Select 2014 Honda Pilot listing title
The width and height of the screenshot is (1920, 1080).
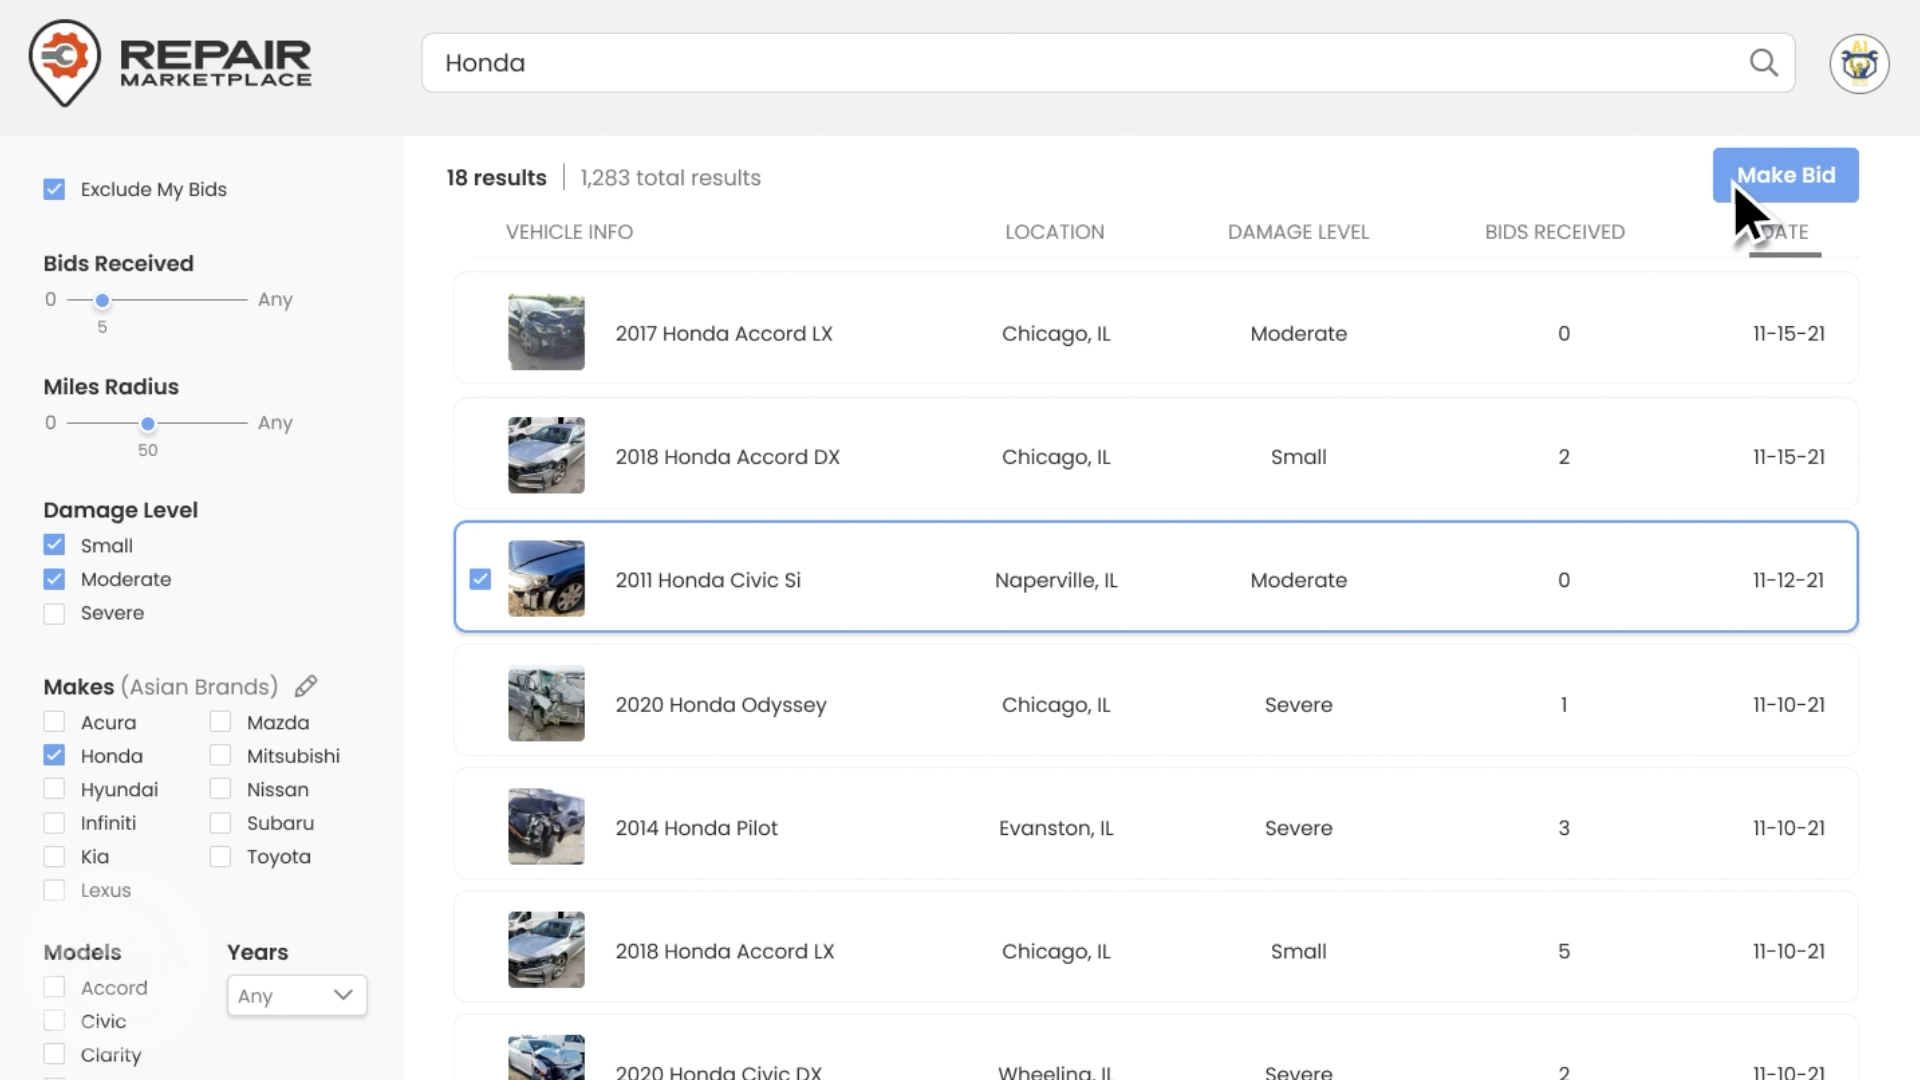[696, 828]
